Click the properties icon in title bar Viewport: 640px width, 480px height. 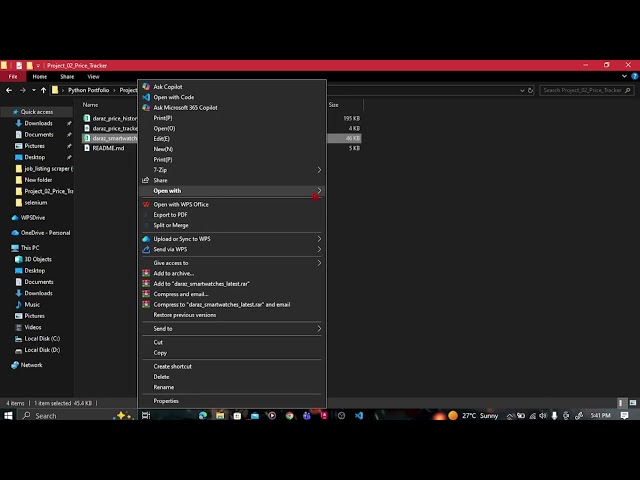[x=19, y=65]
